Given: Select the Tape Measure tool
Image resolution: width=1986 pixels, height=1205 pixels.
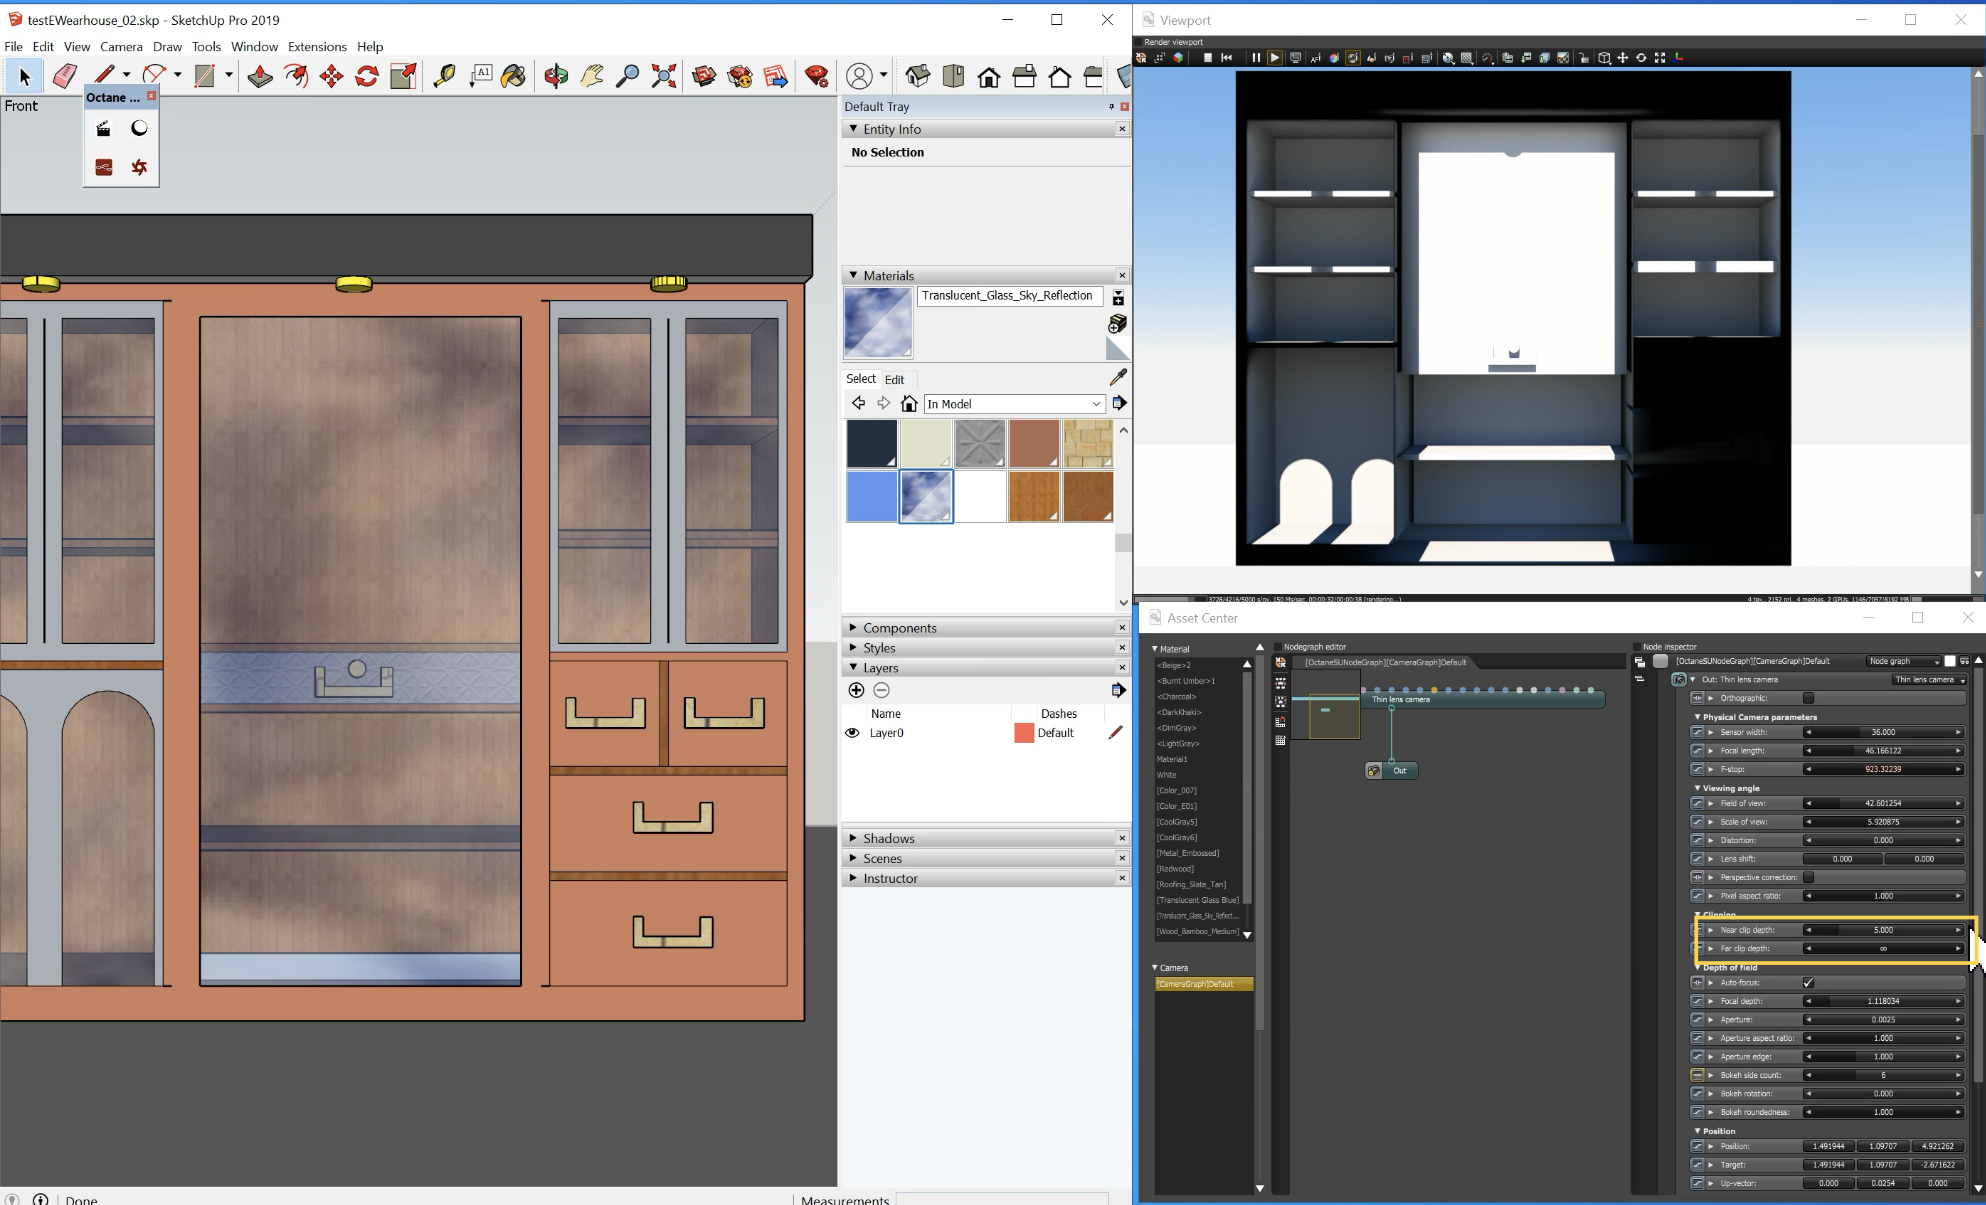Looking at the screenshot, I should click(443, 76).
